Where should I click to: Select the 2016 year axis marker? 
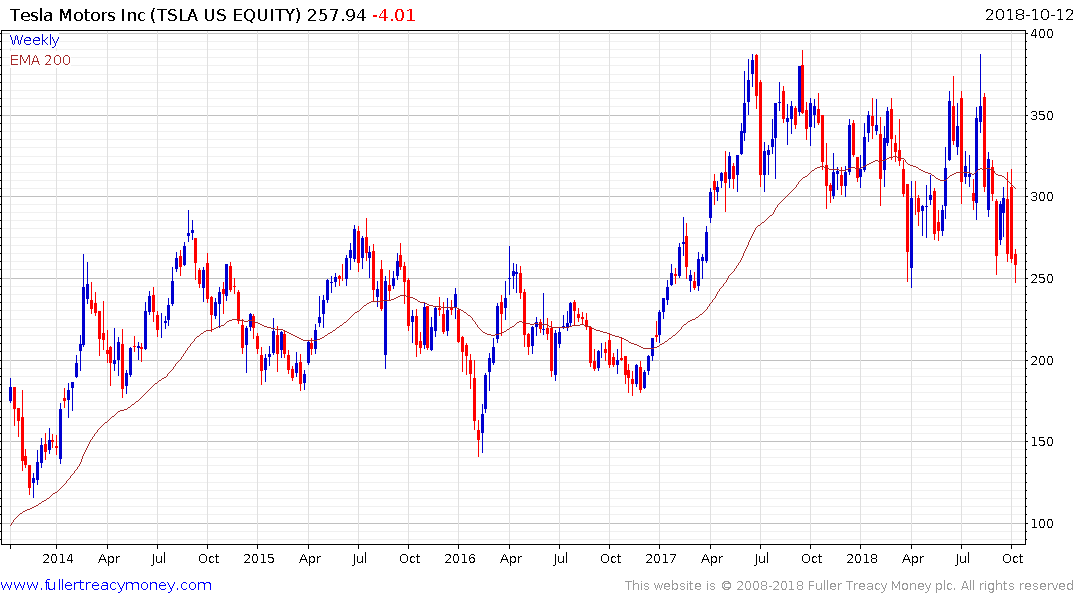pos(459,558)
